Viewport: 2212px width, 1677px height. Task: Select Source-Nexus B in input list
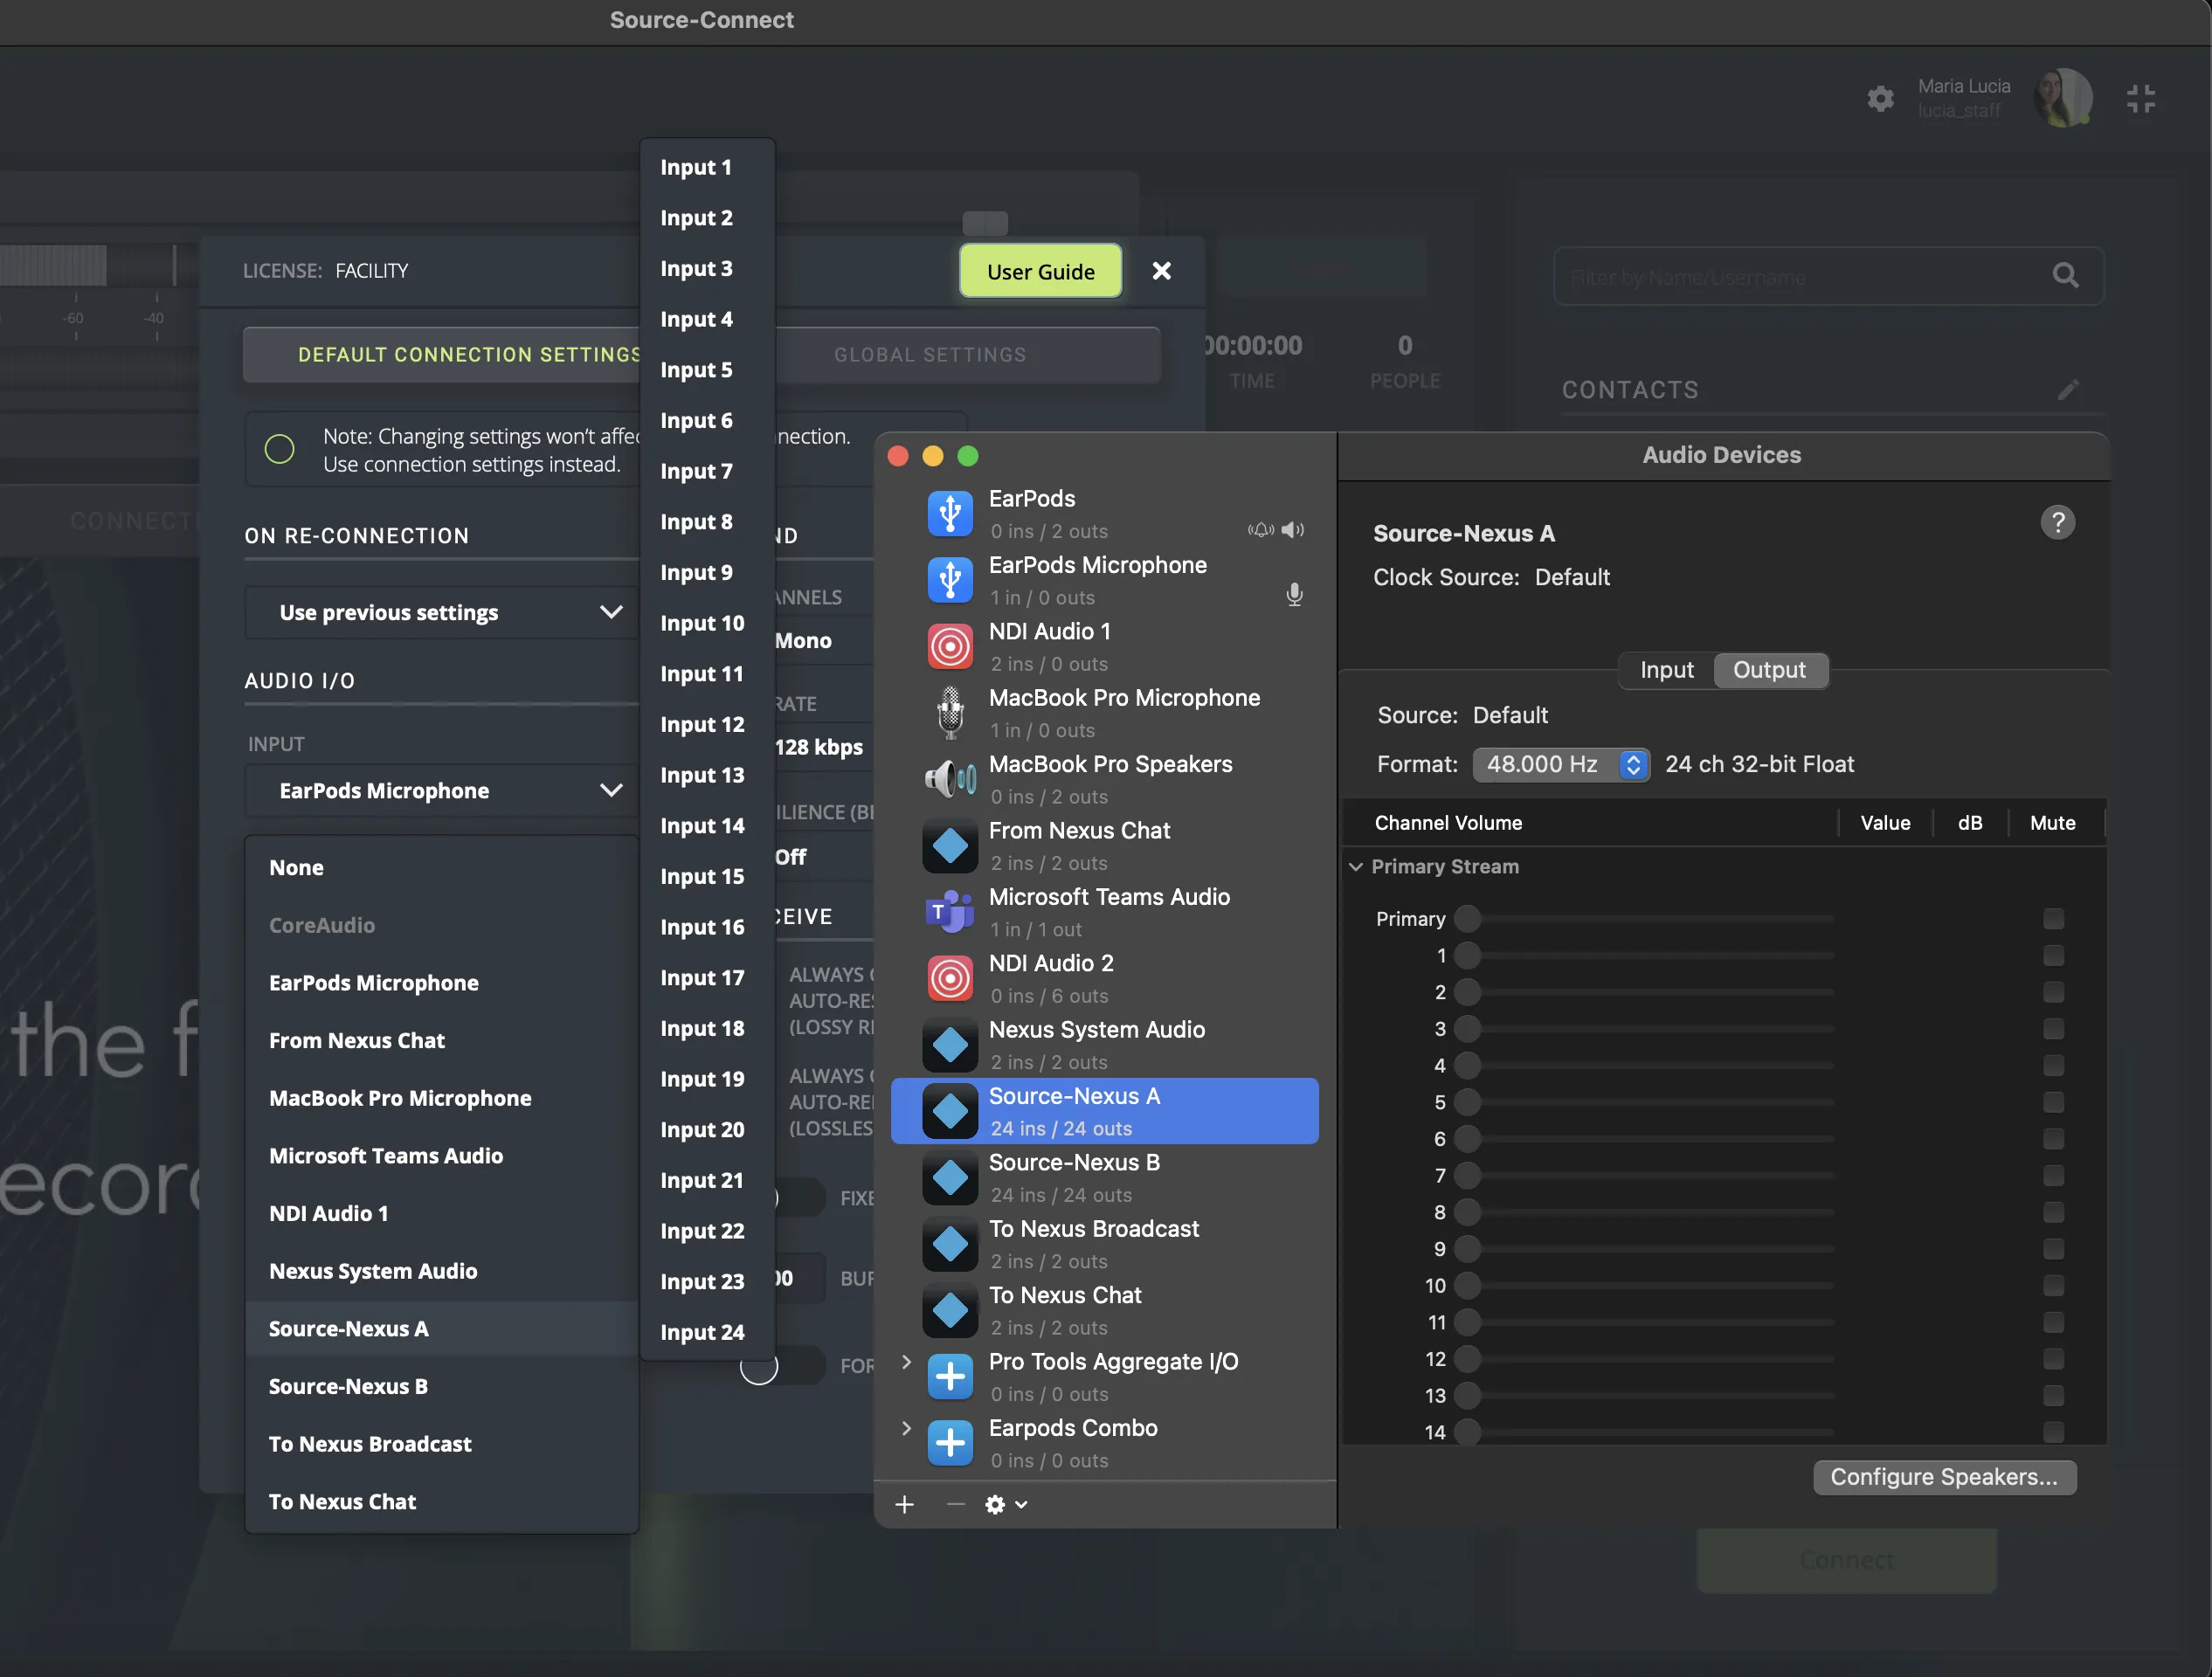(x=442, y=1386)
